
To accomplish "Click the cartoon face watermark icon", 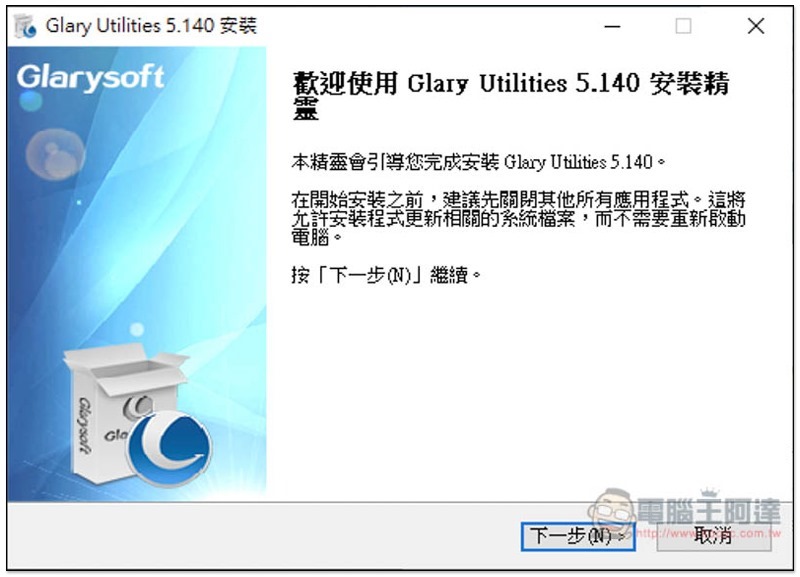I will point(611,511).
